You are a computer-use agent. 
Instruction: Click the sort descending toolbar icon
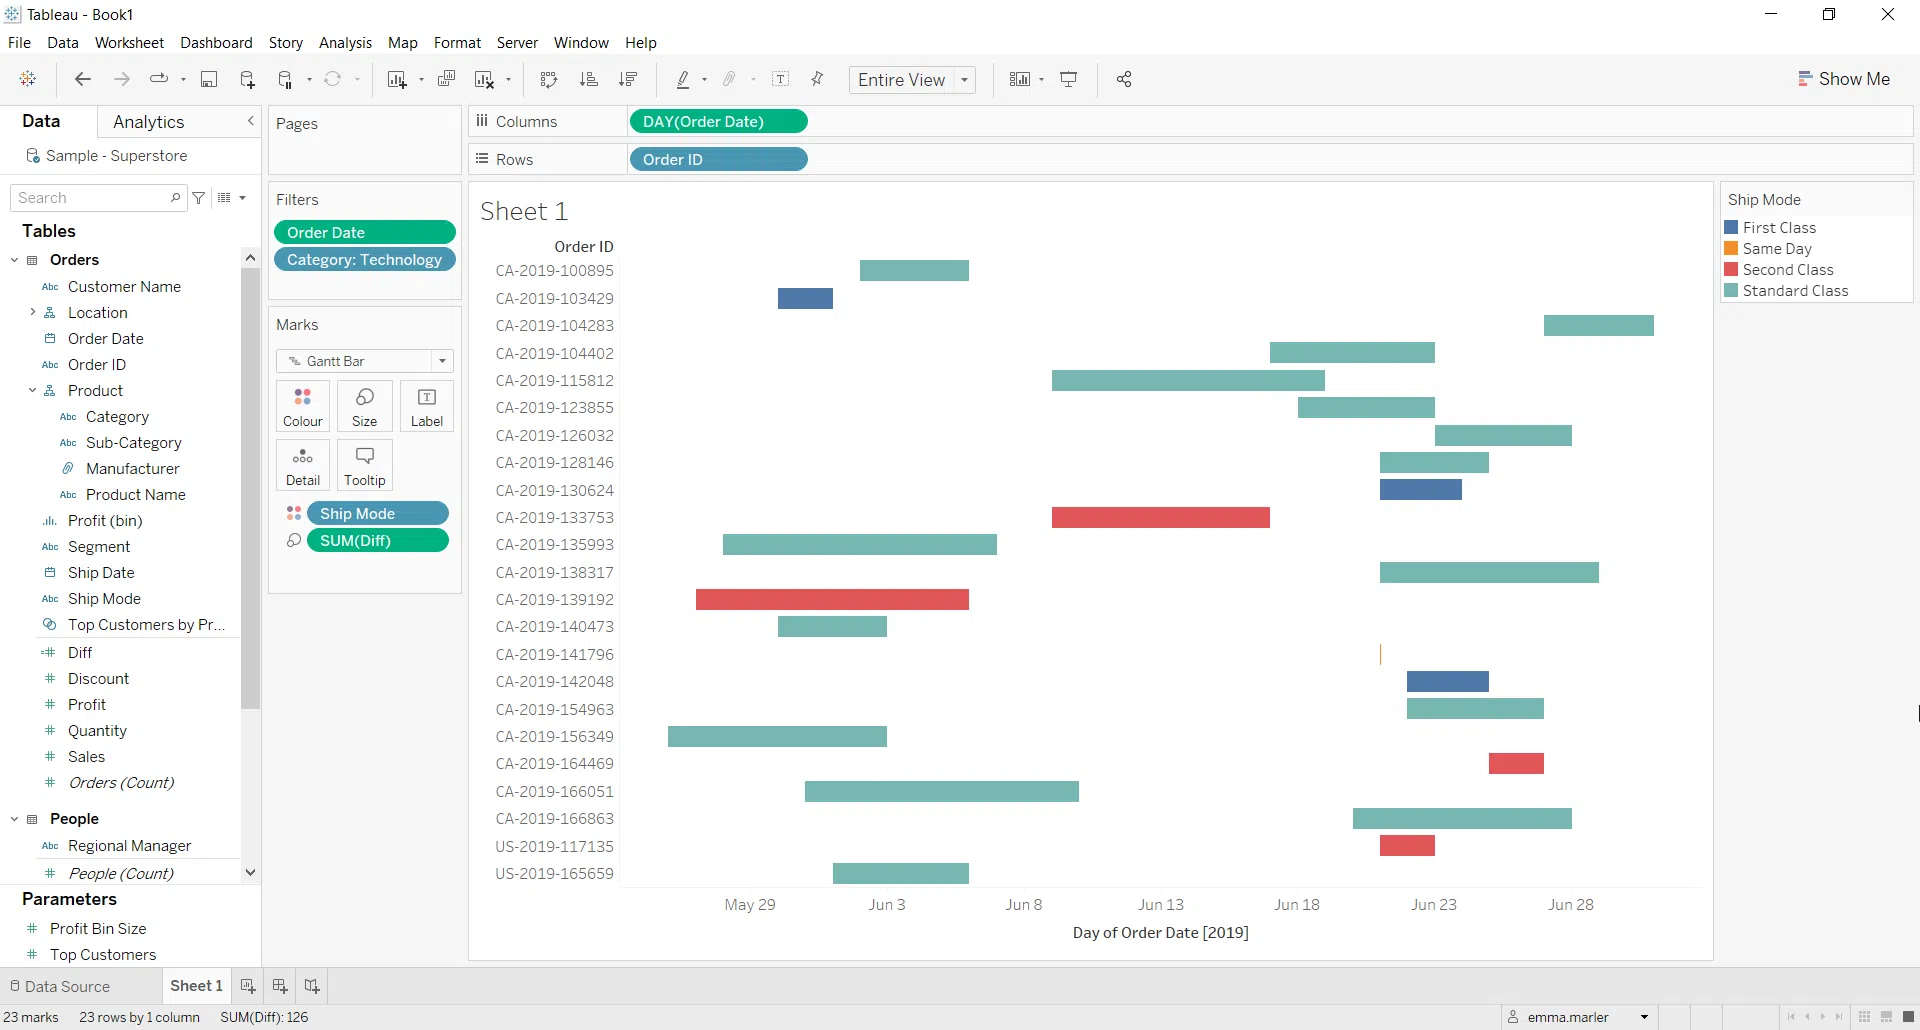point(628,80)
